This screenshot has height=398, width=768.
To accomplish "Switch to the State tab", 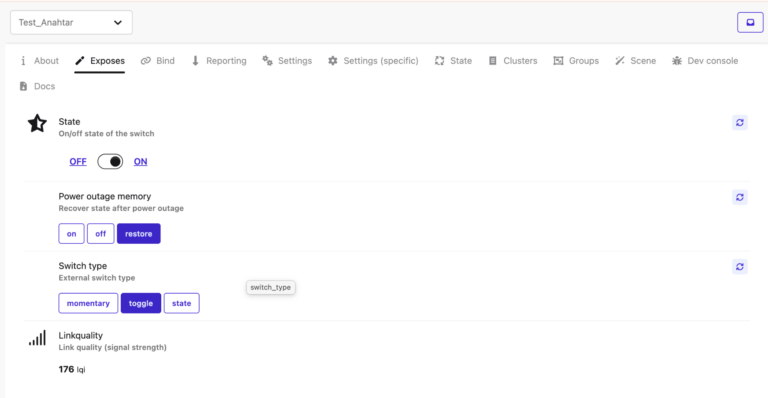I will coord(454,61).
